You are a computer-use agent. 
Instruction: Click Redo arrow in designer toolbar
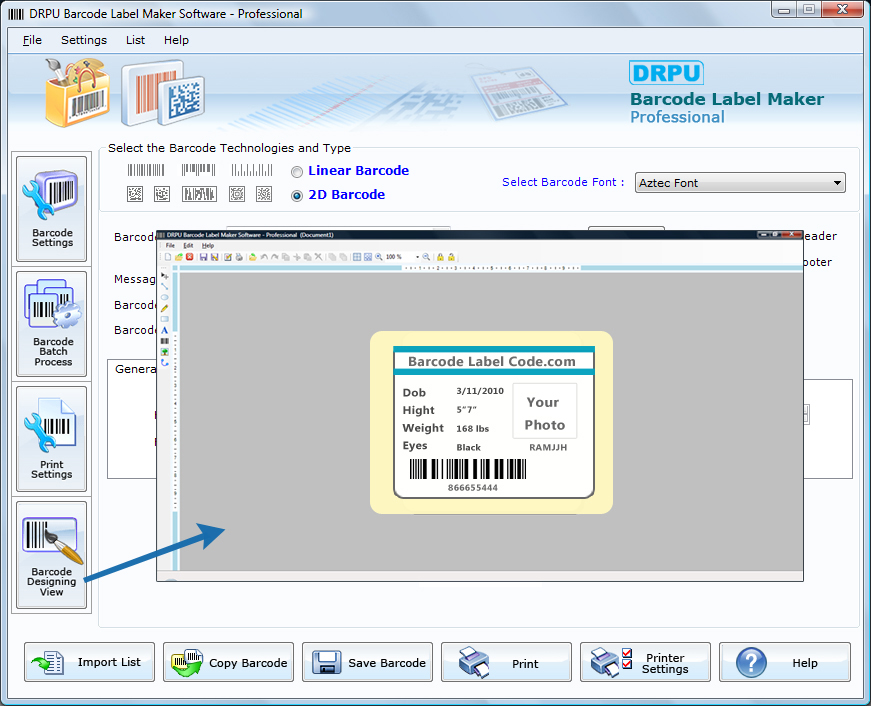coord(275,257)
